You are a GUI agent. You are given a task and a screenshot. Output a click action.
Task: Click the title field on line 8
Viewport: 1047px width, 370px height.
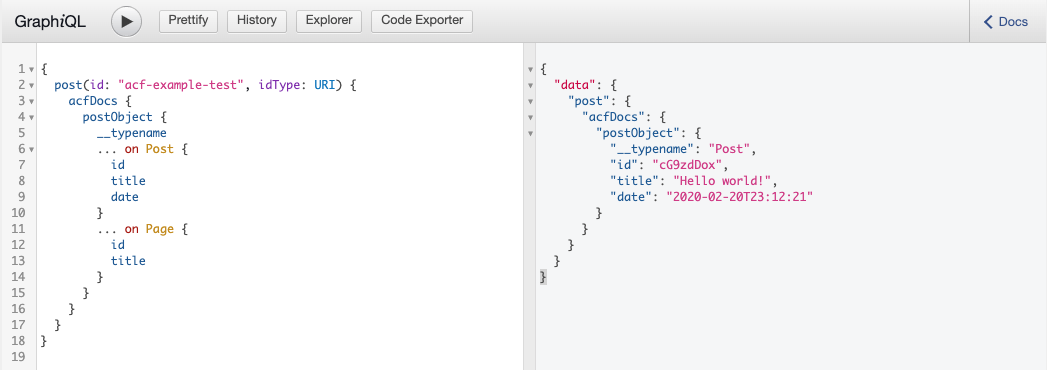coord(128,181)
